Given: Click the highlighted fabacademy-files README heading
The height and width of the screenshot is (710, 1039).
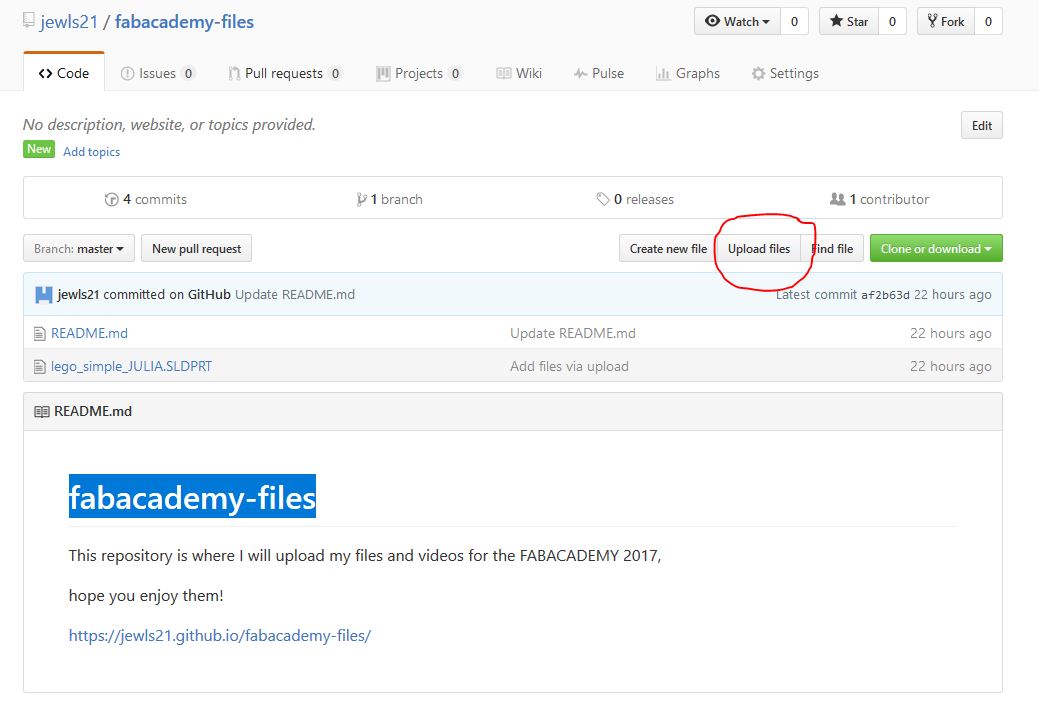Looking at the screenshot, I should point(192,497).
